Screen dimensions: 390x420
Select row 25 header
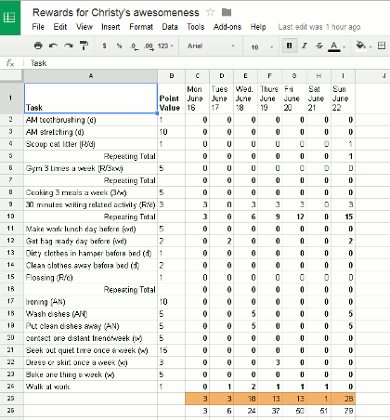11,398
